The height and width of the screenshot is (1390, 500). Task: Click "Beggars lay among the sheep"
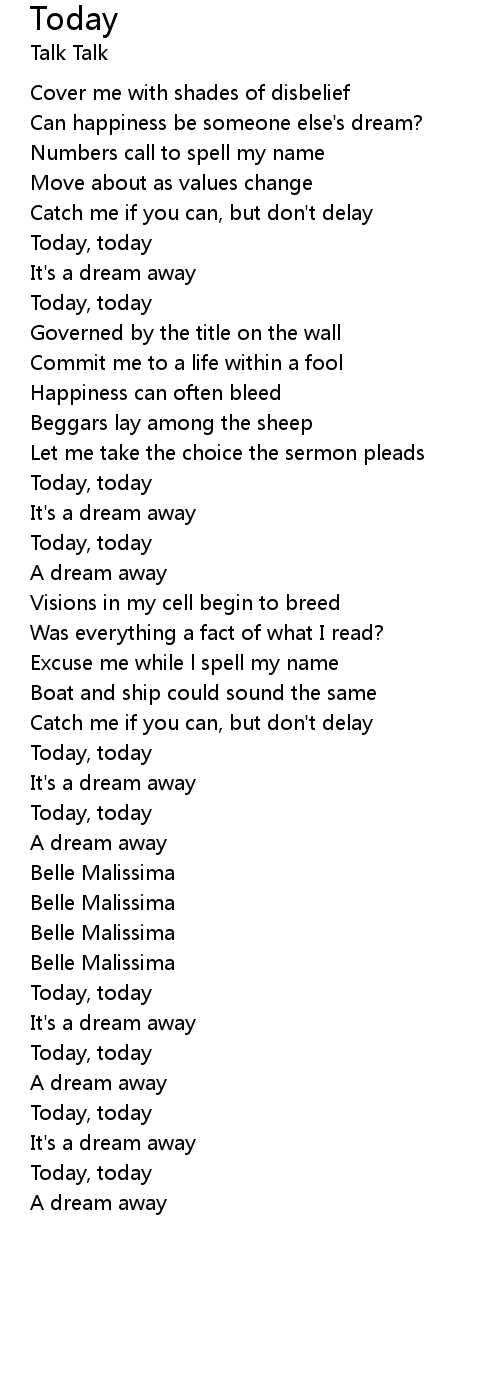point(171,423)
